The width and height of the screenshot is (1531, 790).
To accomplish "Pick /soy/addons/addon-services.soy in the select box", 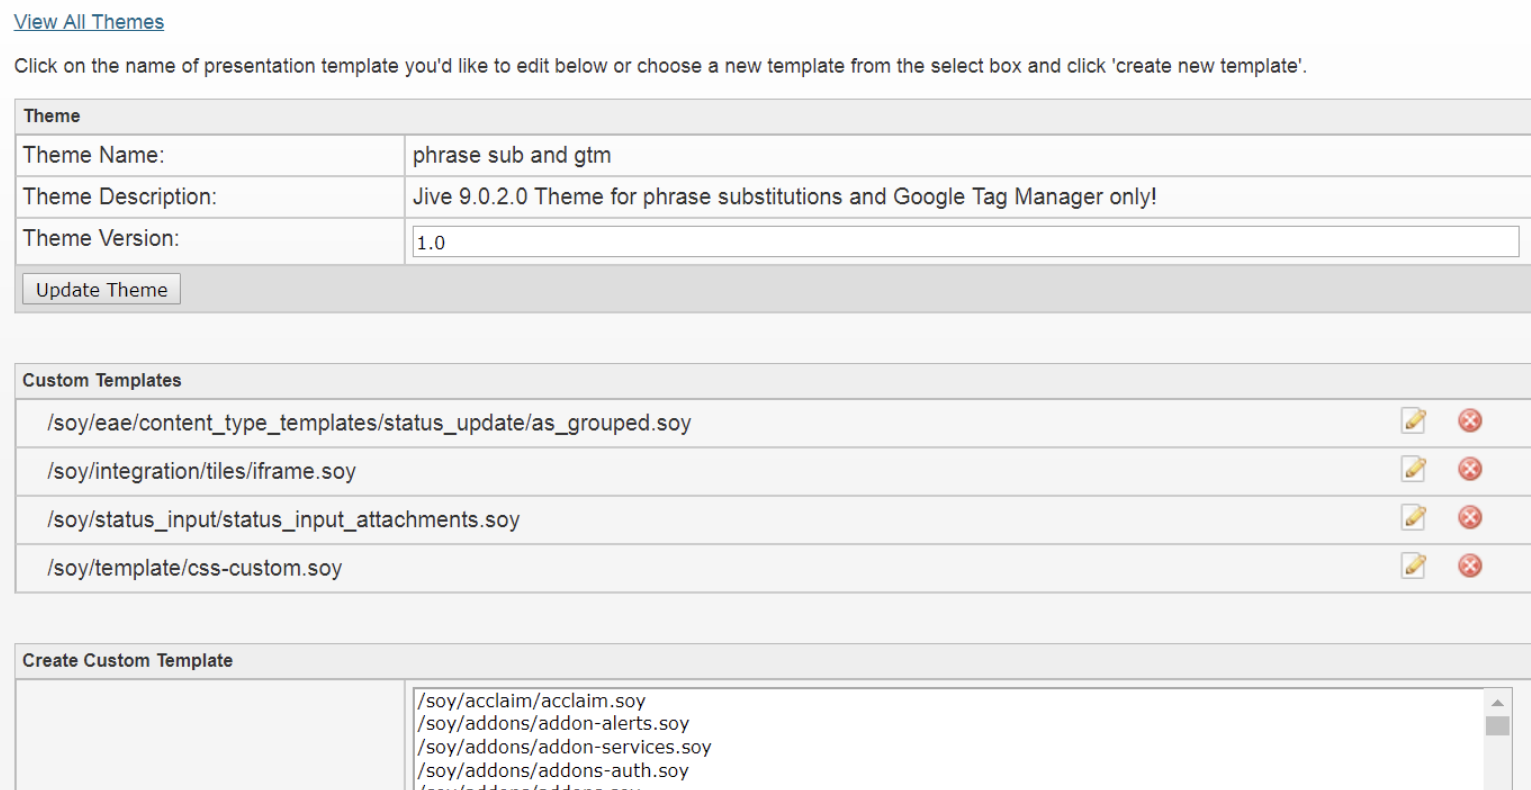I will tap(564, 747).
